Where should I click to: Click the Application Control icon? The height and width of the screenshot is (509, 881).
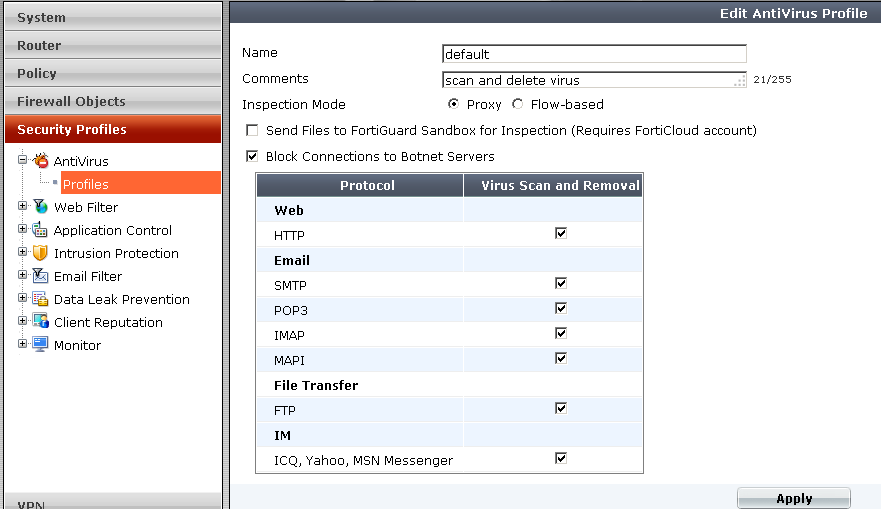(x=40, y=230)
